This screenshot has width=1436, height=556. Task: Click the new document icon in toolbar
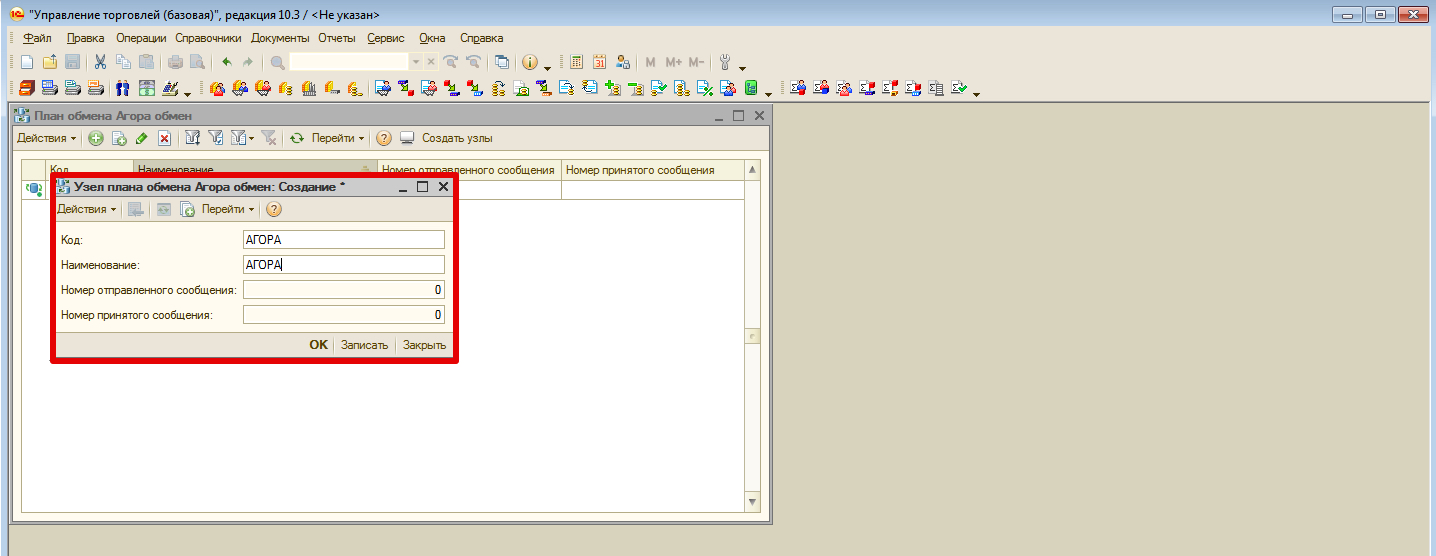click(x=27, y=62)
